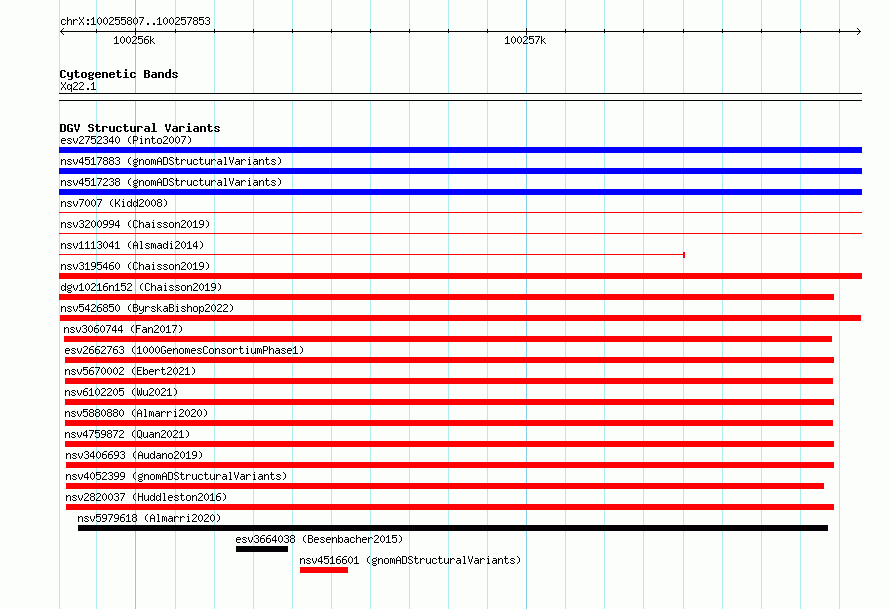
Task: Open nsv4759872 (Quan2021) label
Action: [x=127, y=434]
